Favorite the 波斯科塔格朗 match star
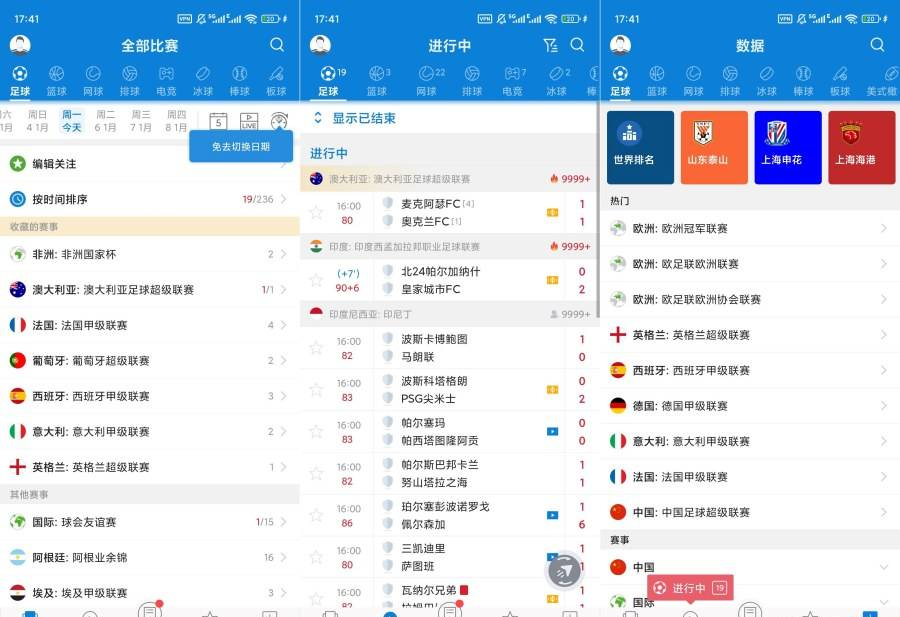 (x=316, y=390)
